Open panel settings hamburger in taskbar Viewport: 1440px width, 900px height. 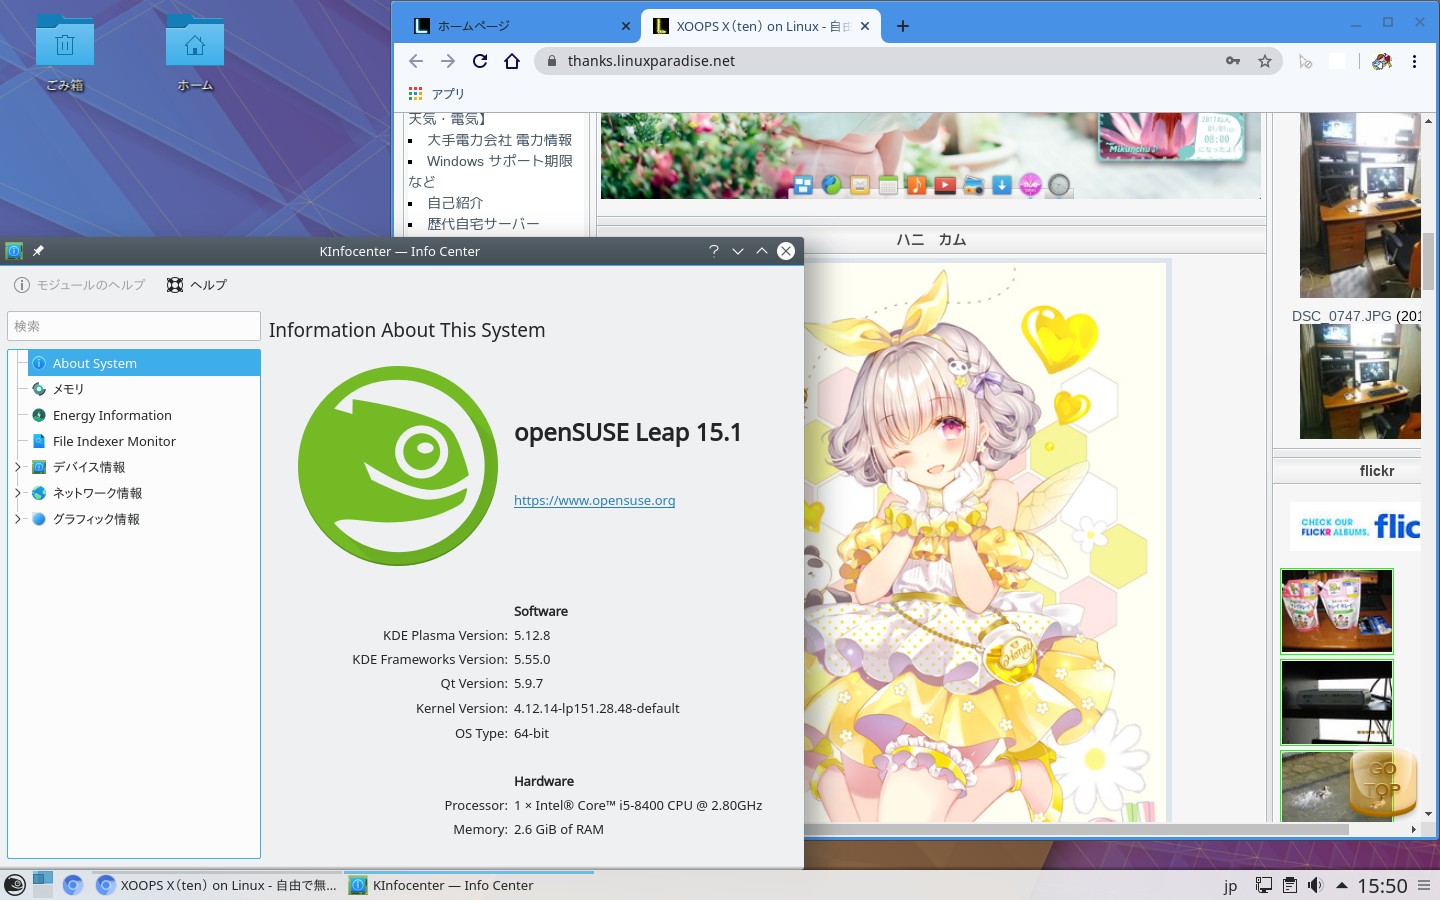click(x=1424, y=885)
